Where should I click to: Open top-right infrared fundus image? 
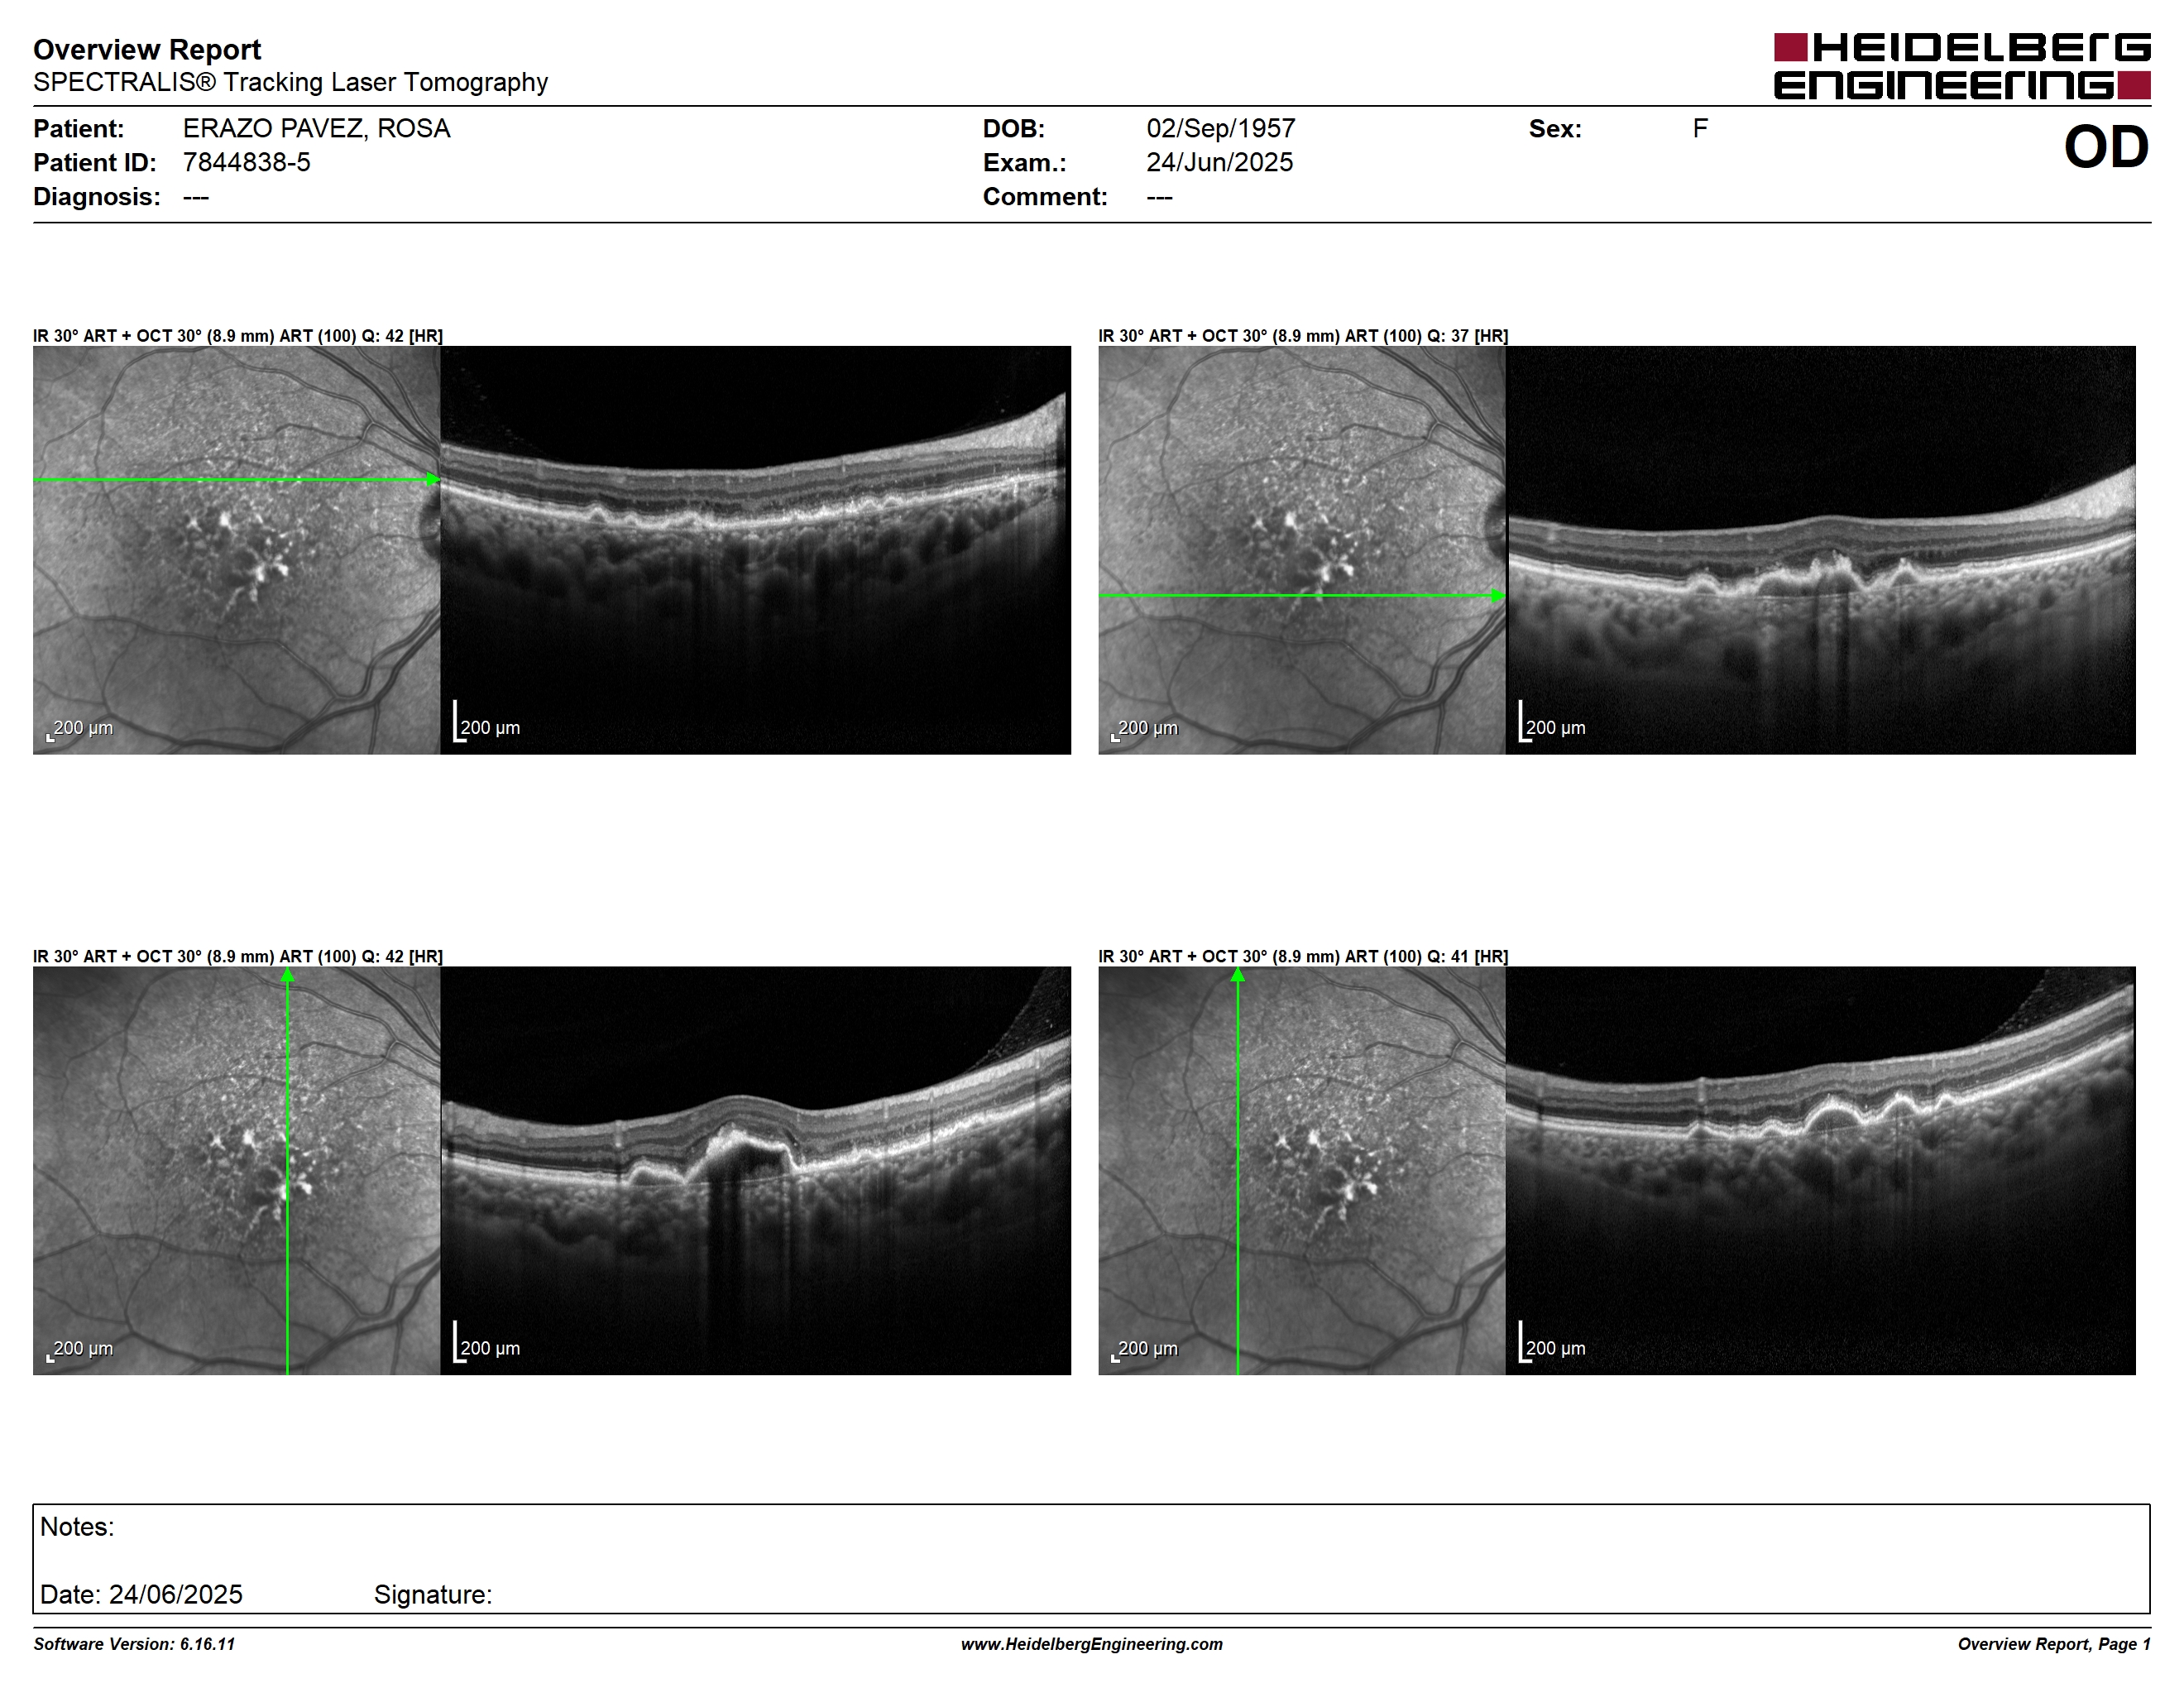click(x=1301, y=550)
